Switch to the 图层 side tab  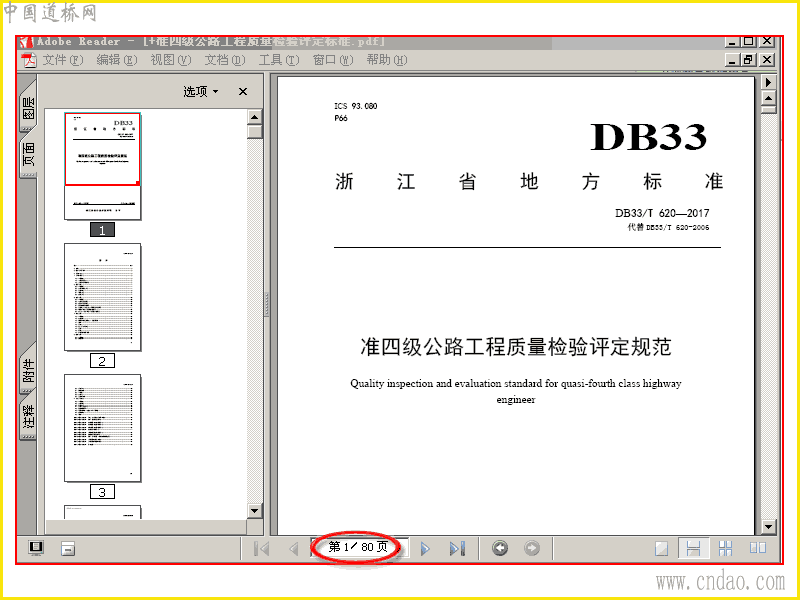pyautogui.click(x=29, y=106)
